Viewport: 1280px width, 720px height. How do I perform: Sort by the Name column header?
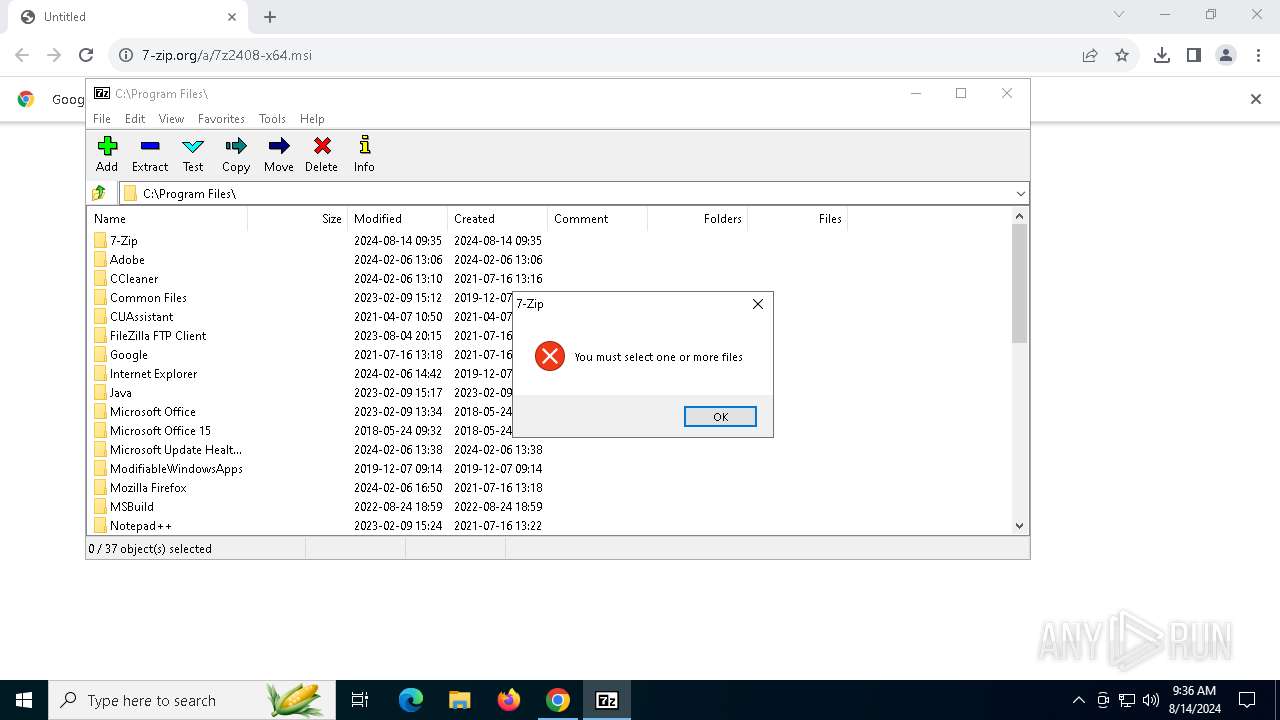click(x=168, y=218)
